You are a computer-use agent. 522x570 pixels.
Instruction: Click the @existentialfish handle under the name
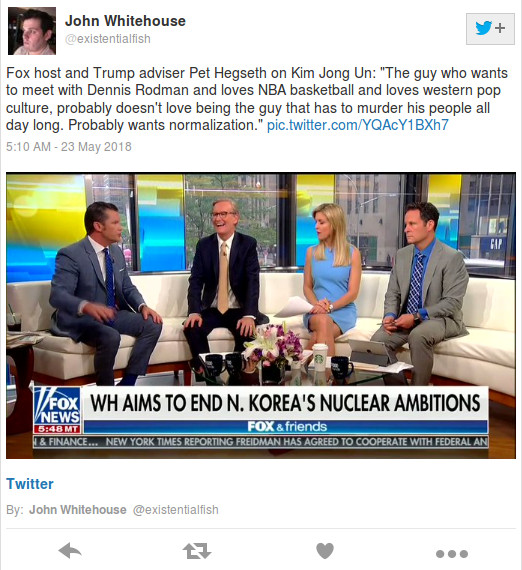point(108,39)
